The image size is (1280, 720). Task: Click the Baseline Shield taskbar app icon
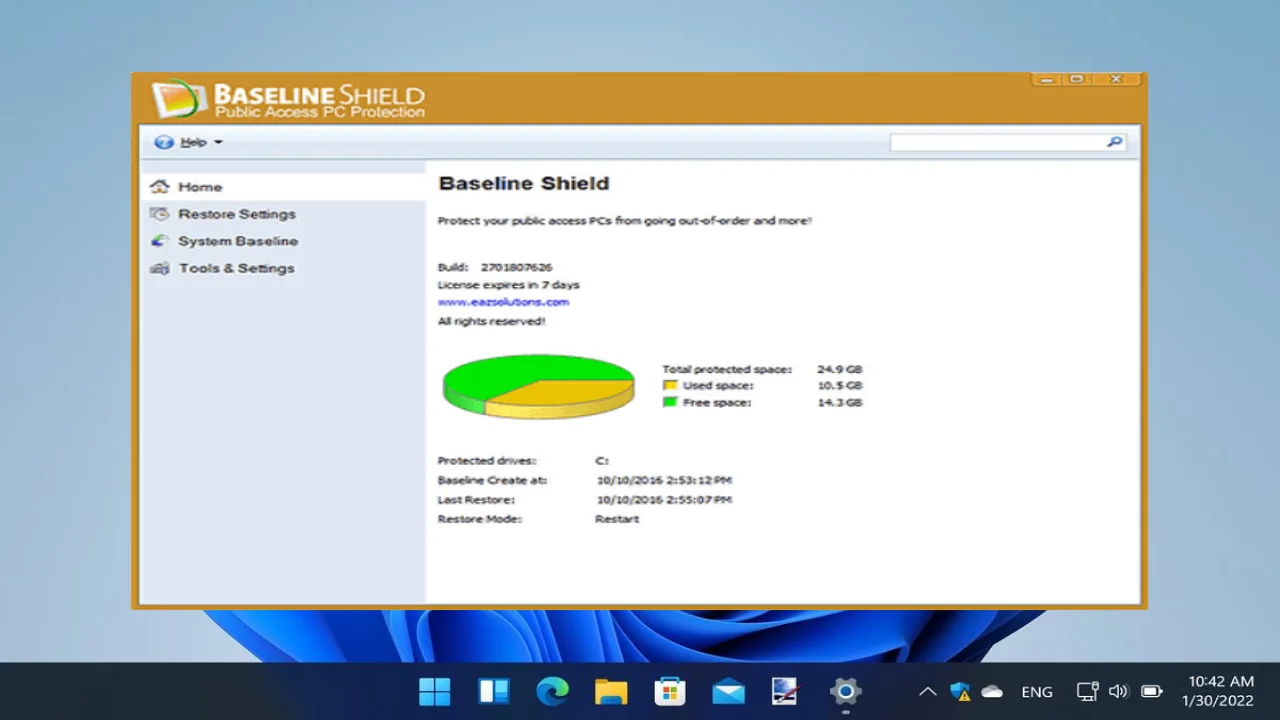click(x=786, y=691)
